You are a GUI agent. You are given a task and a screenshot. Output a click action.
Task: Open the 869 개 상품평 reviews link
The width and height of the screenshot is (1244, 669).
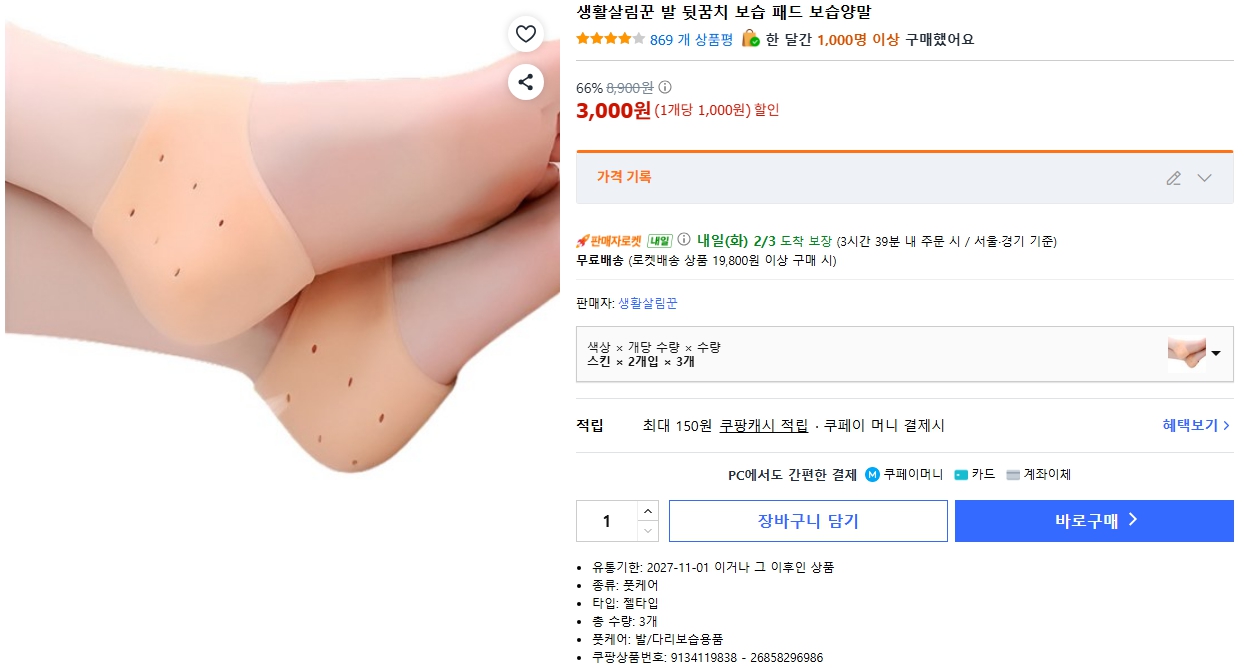(x=691, y=39)
